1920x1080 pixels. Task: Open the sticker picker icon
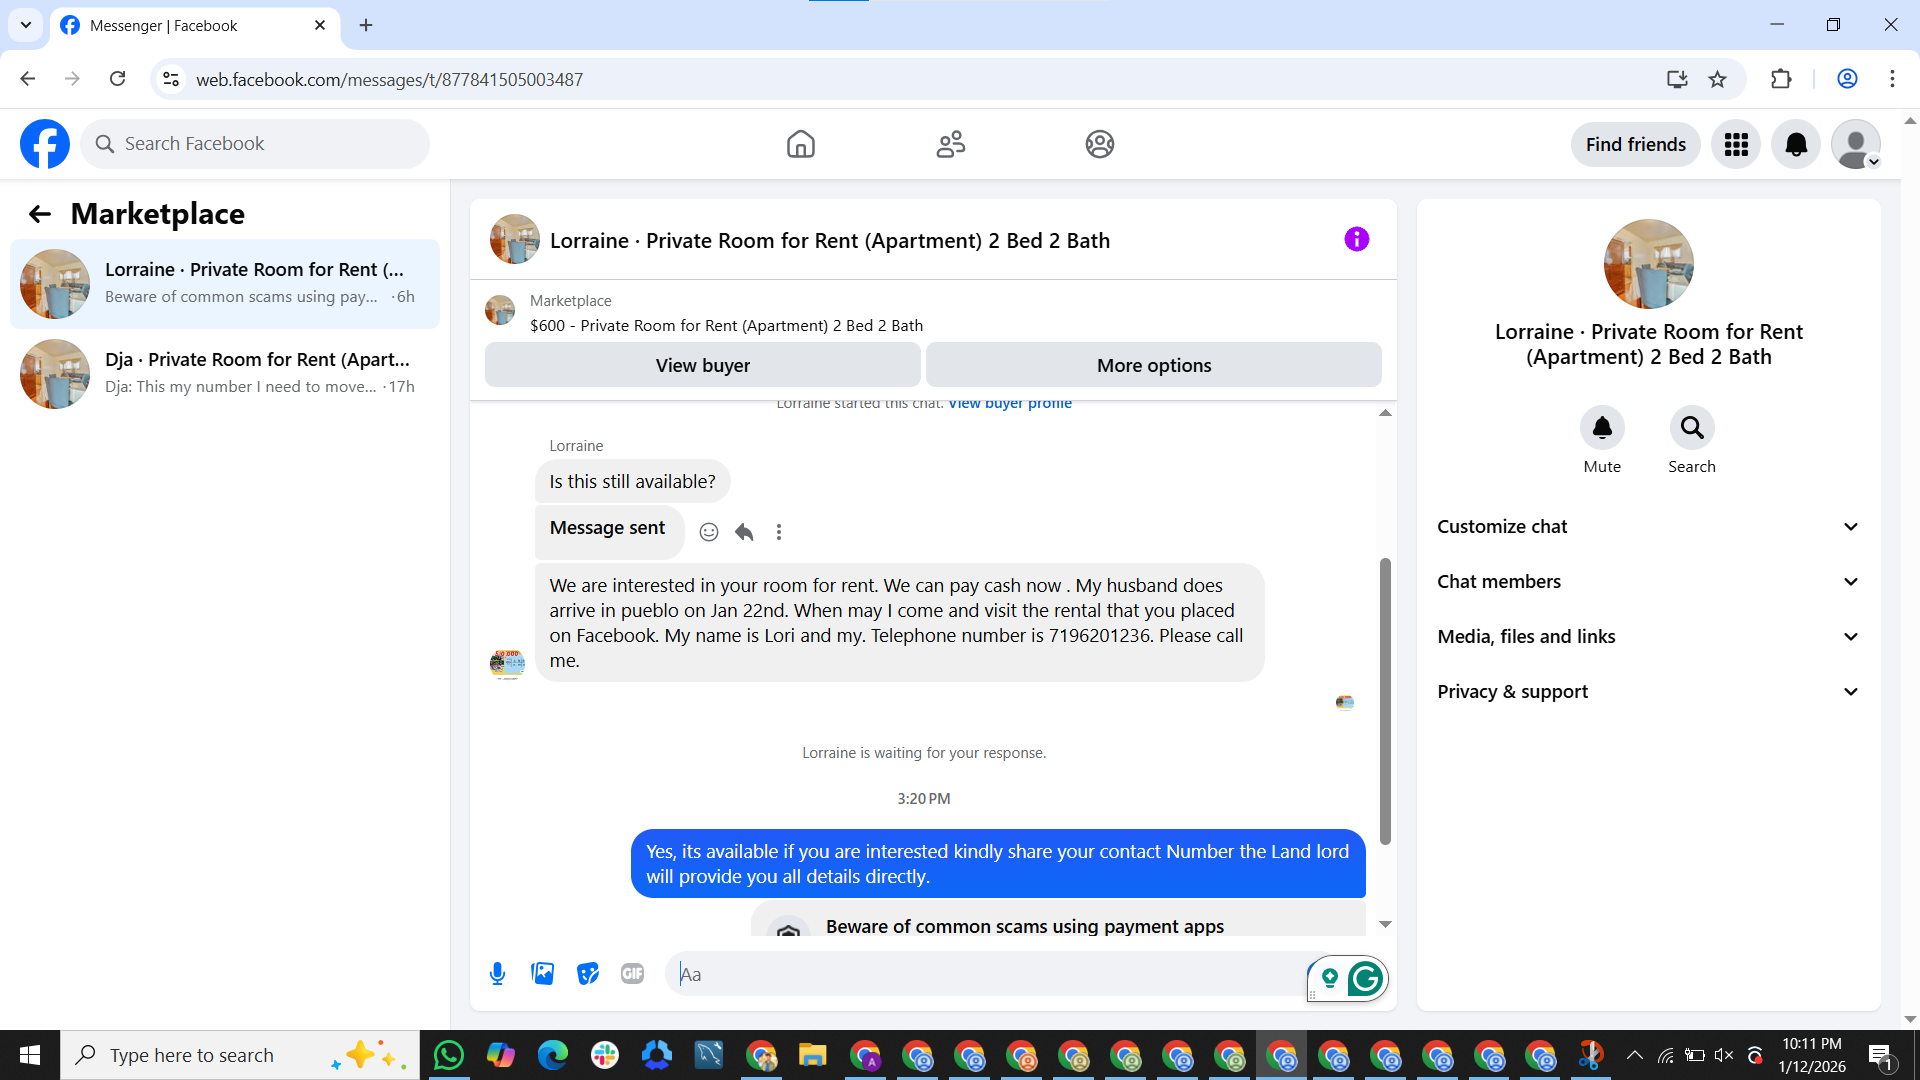588,973
